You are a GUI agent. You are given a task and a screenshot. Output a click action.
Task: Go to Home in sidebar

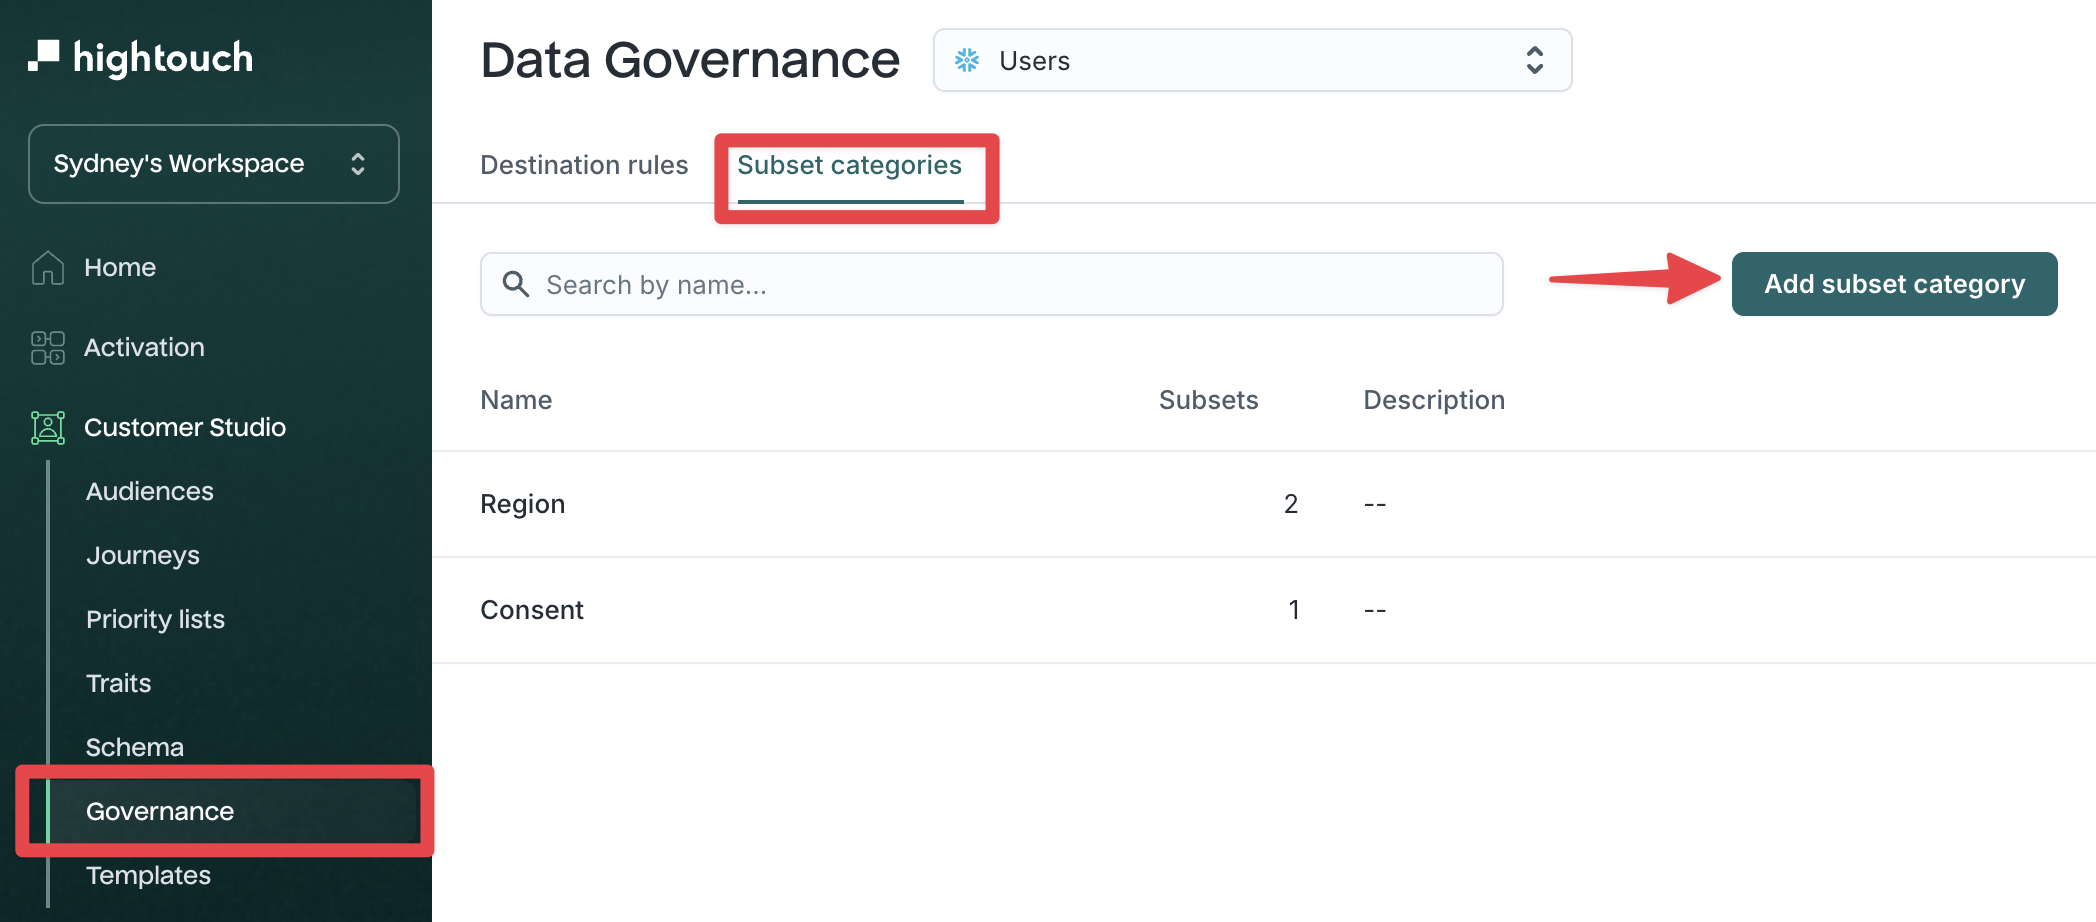[120, 267]
